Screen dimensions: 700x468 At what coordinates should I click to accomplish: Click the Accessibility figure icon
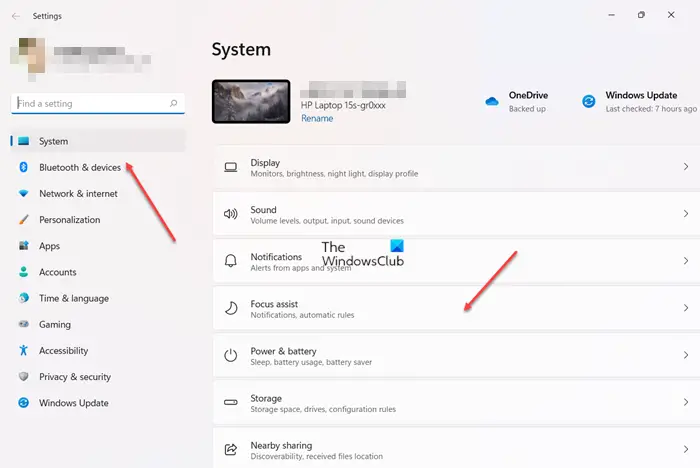pyautogui.click(x=24, y=350)
